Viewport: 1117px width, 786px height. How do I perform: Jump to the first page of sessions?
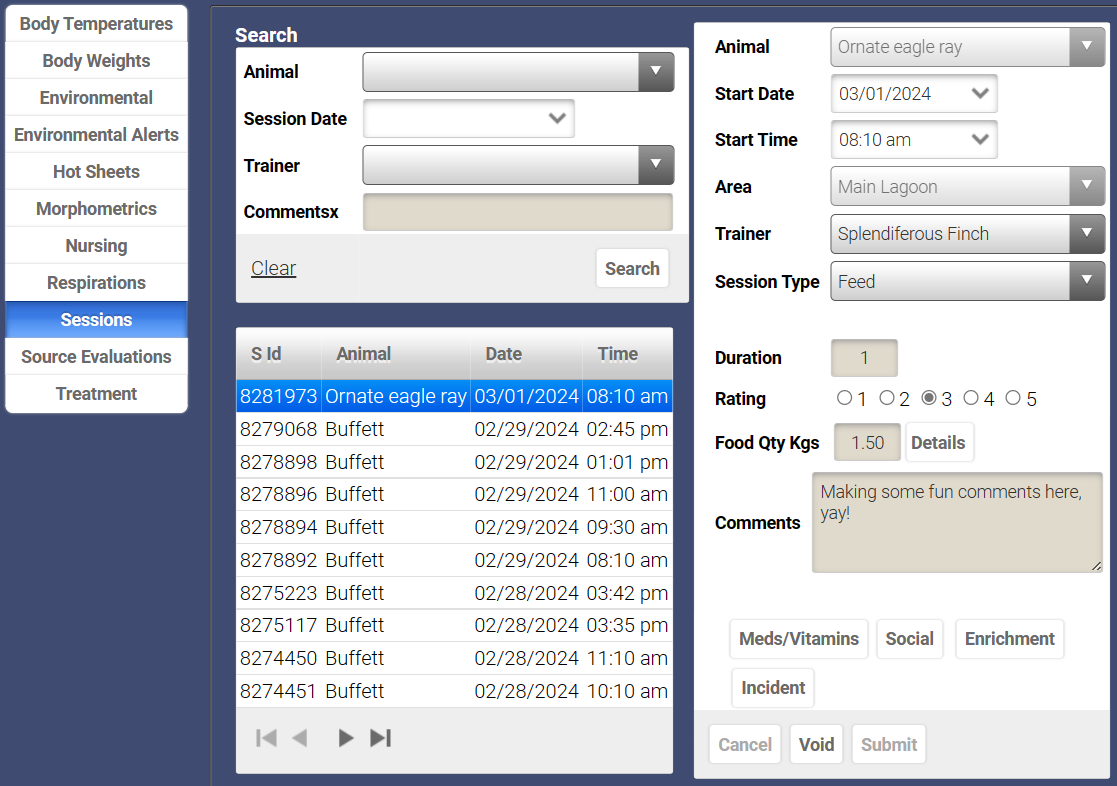(265, 737)
